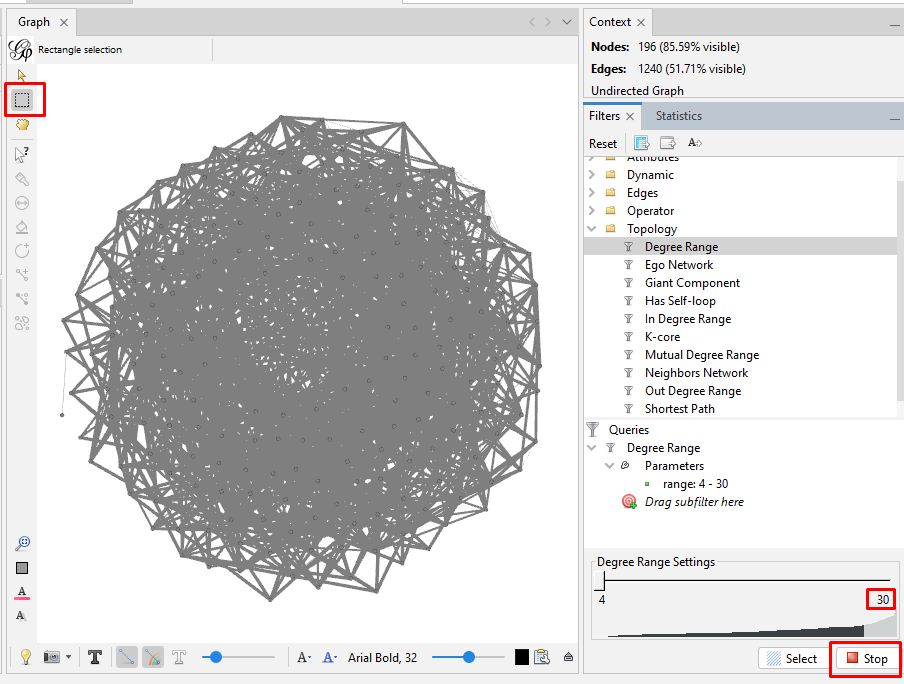
Task: Collapse the Topology filter folder
Action: point(592,228)
